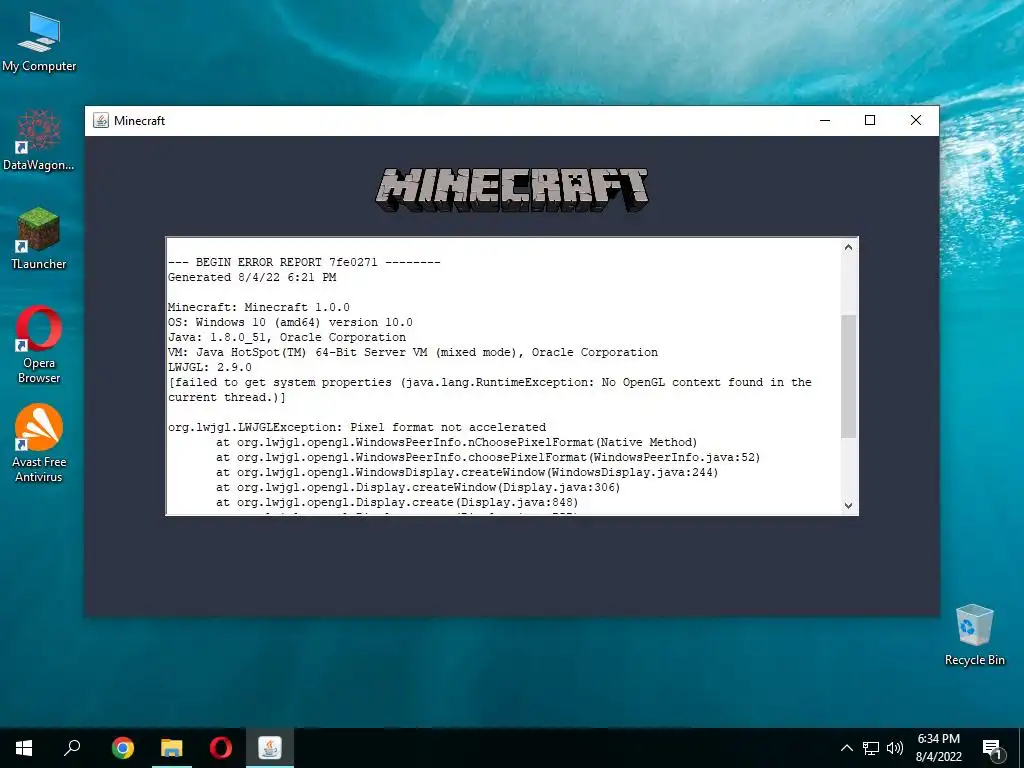The height and width of the screenshot is (768, 1024).
Task: Launch TLauncher from the desktop
Action: [x=39, y=238]
